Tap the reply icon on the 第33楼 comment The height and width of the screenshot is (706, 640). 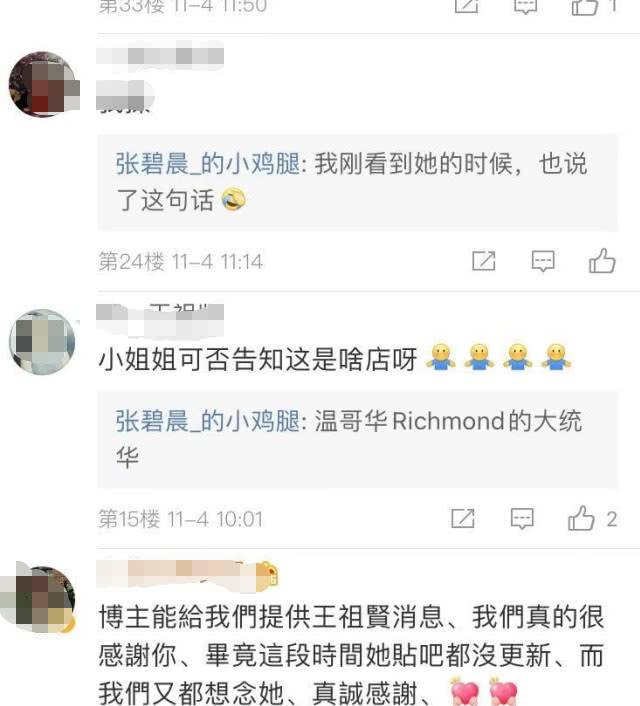526,6
